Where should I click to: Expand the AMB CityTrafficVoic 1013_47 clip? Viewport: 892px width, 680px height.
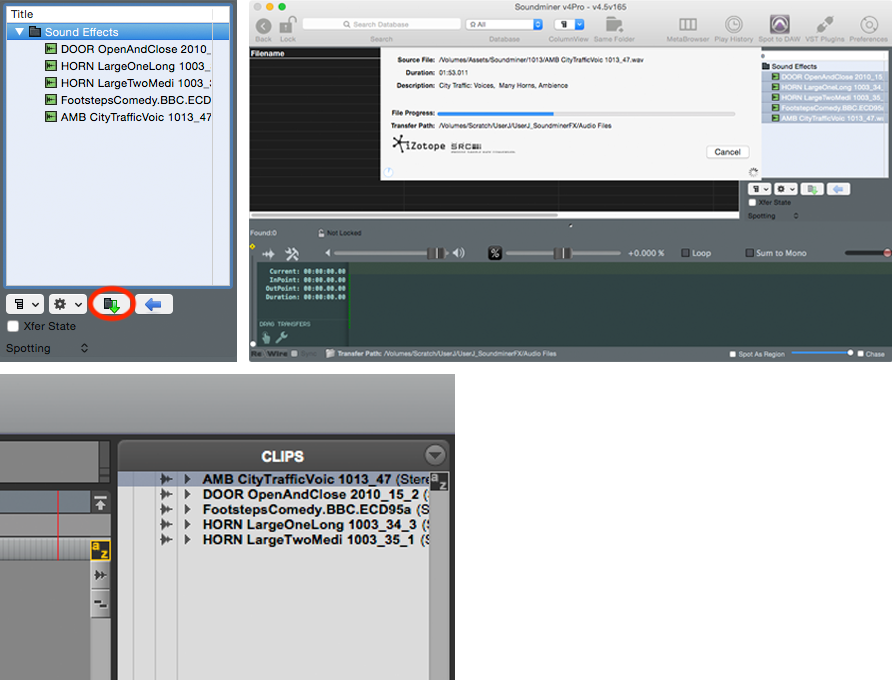[187, 479]
